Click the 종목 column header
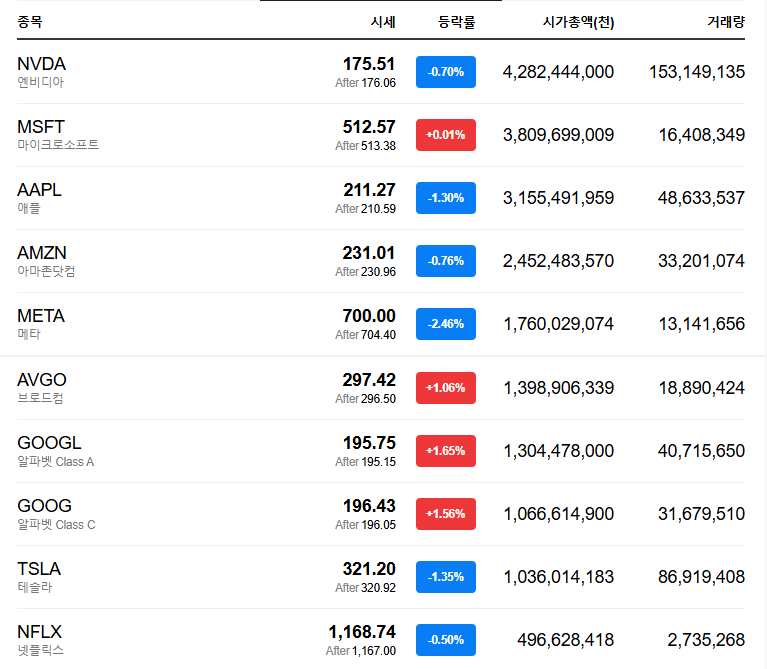Viewport: 767px width, 669px height. [x=29, y=22]
